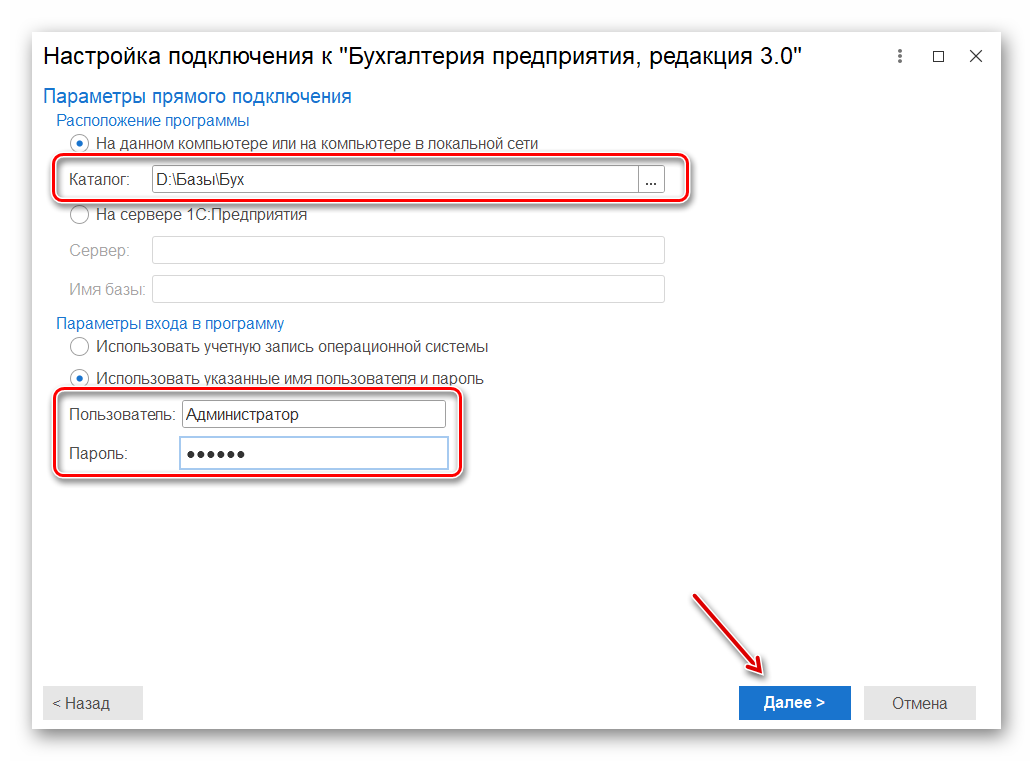
Task: Maximize the connection settings dialog
Action: click(938, 56)
